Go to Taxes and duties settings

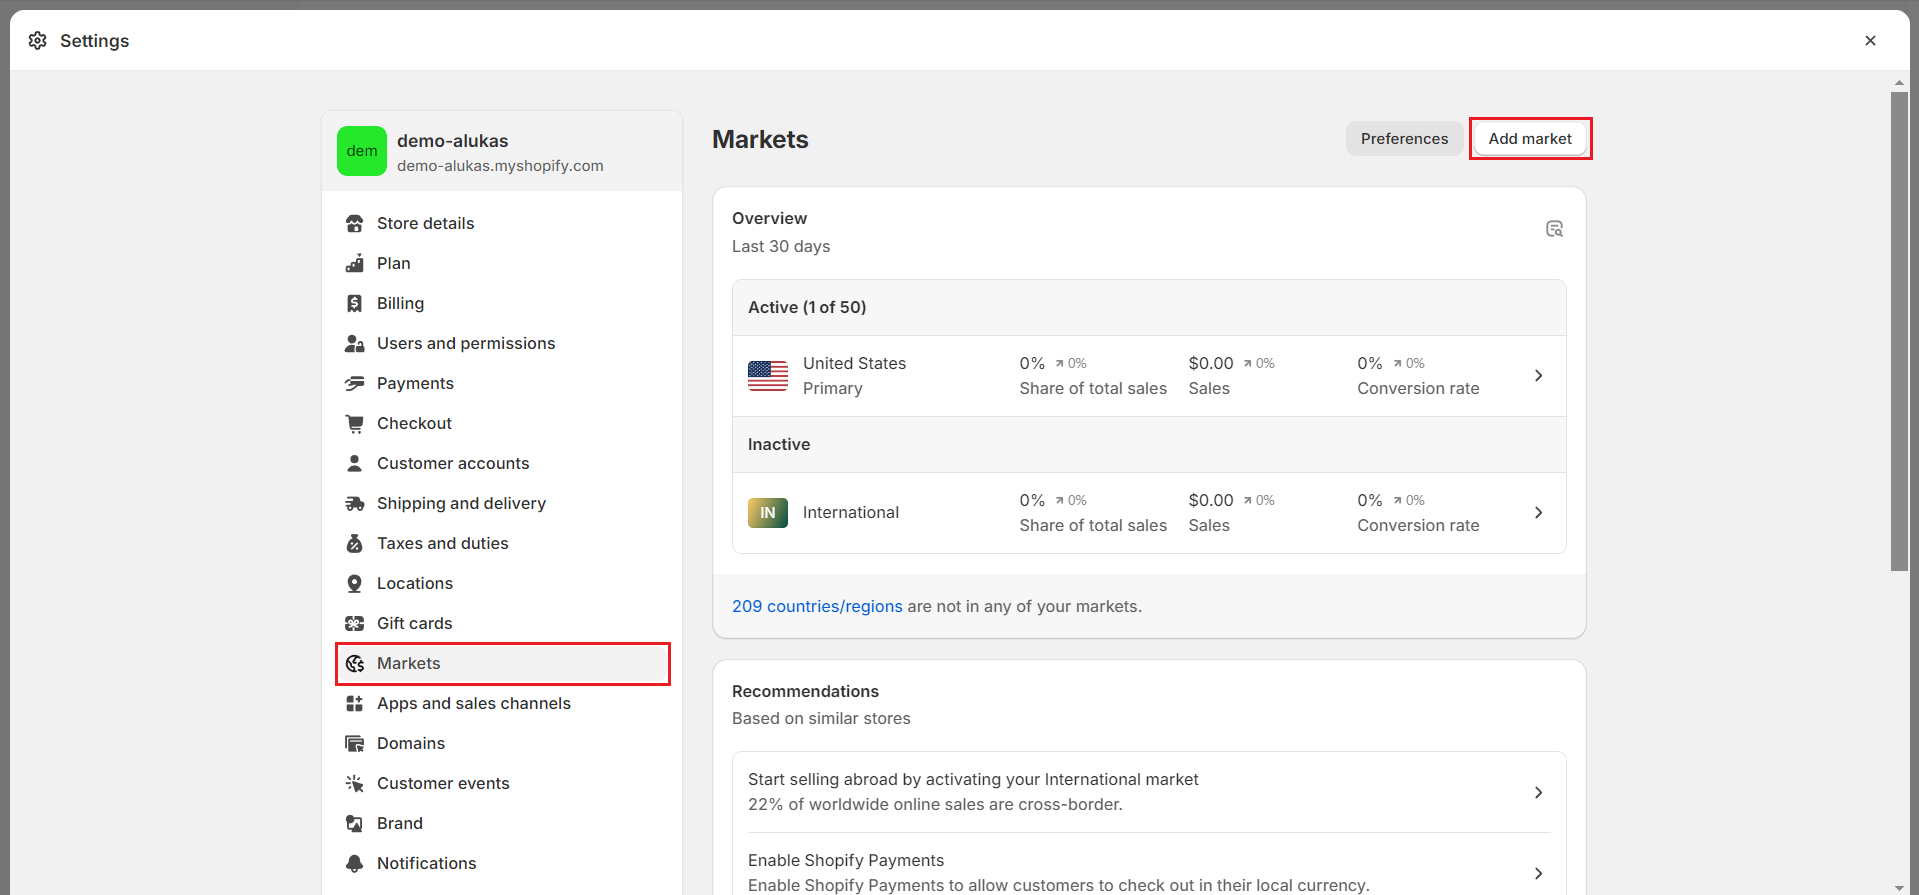[442, 544]
